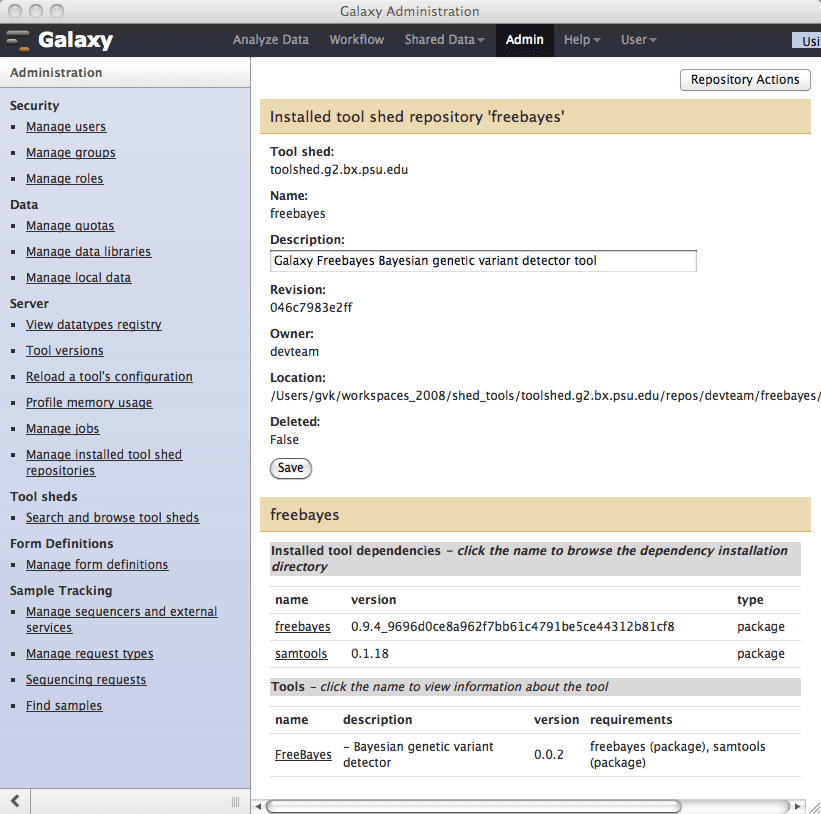Browse the samtools dependency directory
Viewport: 821px width, 814px height.
tap(302, 654)
